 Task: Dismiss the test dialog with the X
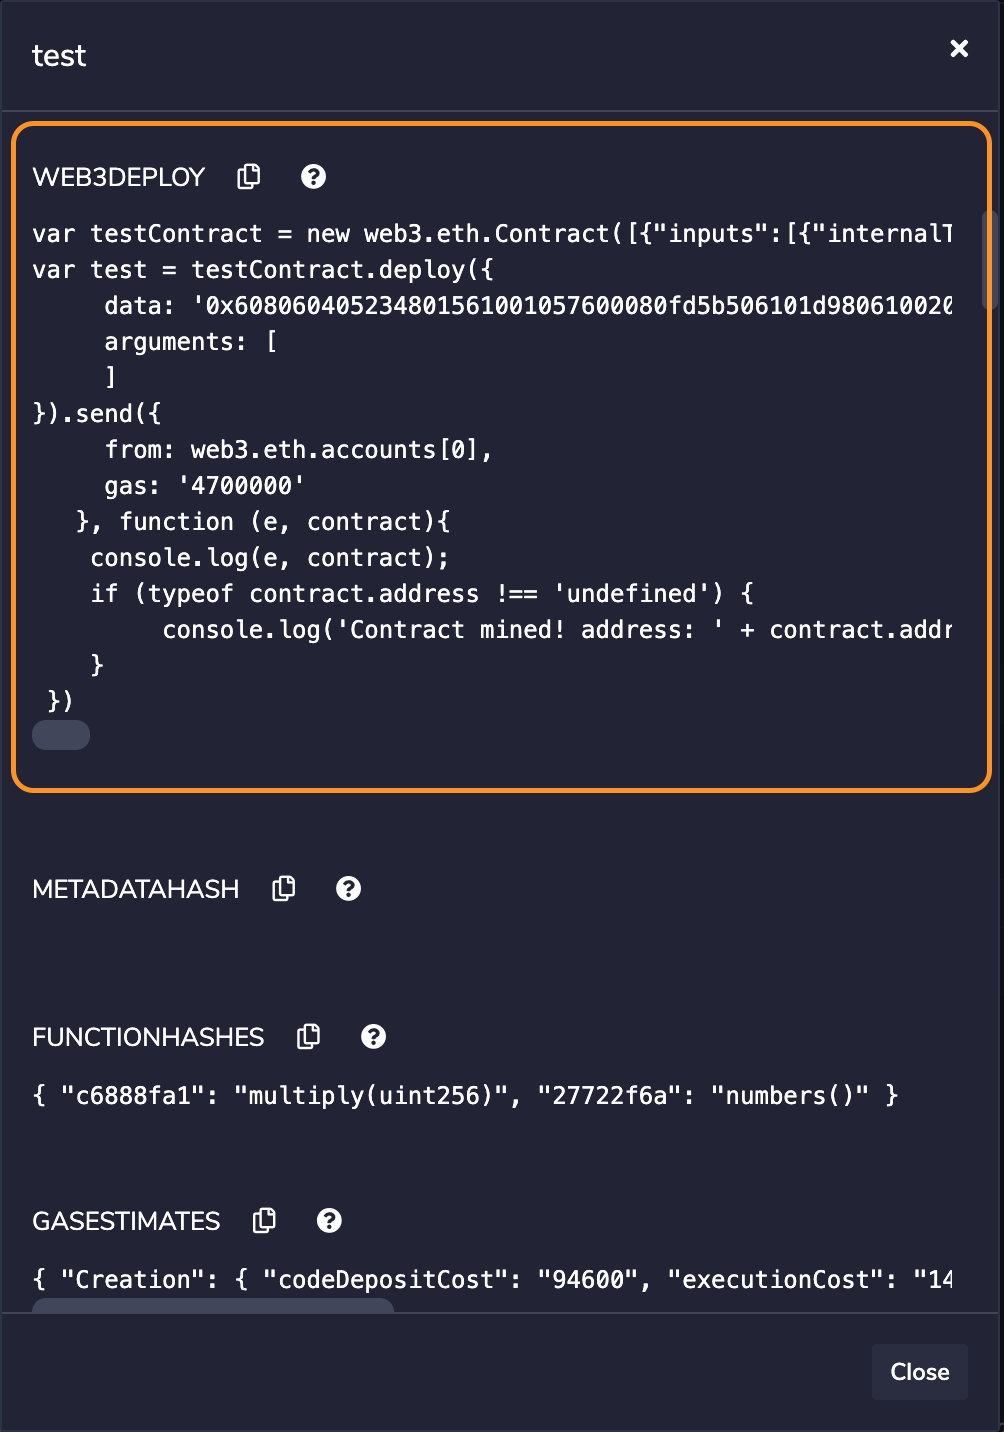click(959, 49)
